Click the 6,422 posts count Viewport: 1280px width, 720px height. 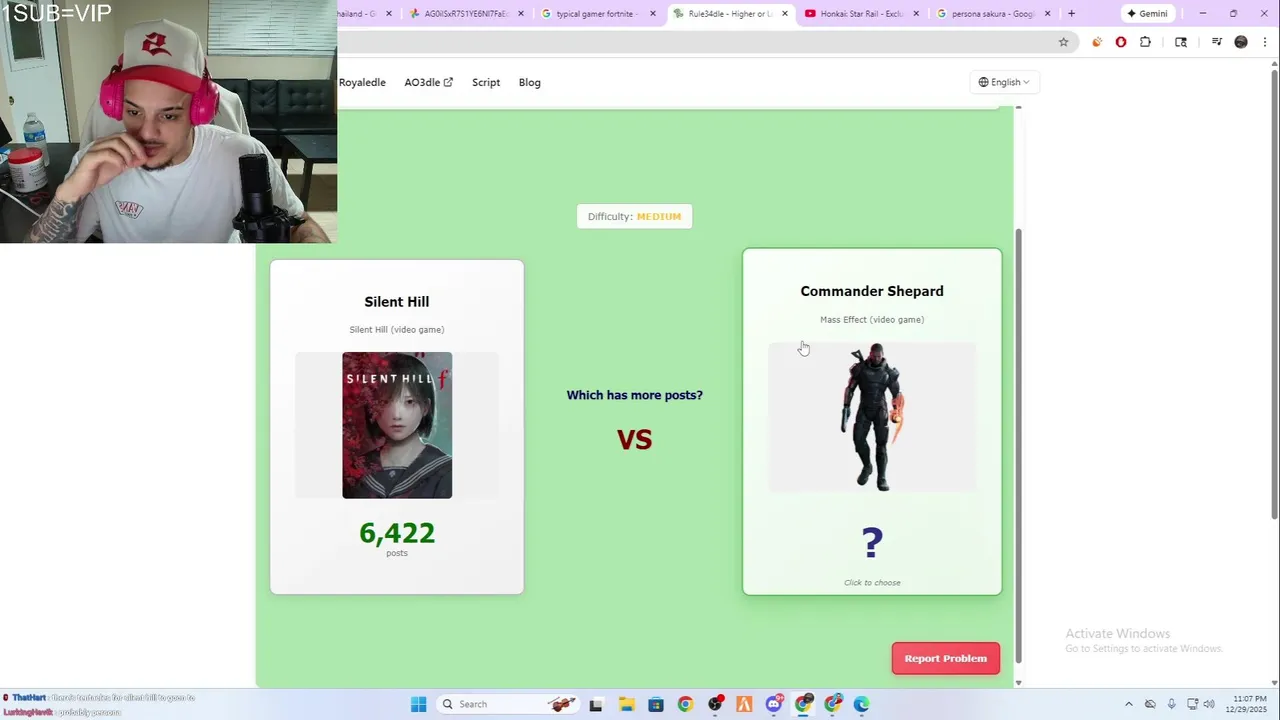pyautogui.click(x=397, y=533)
